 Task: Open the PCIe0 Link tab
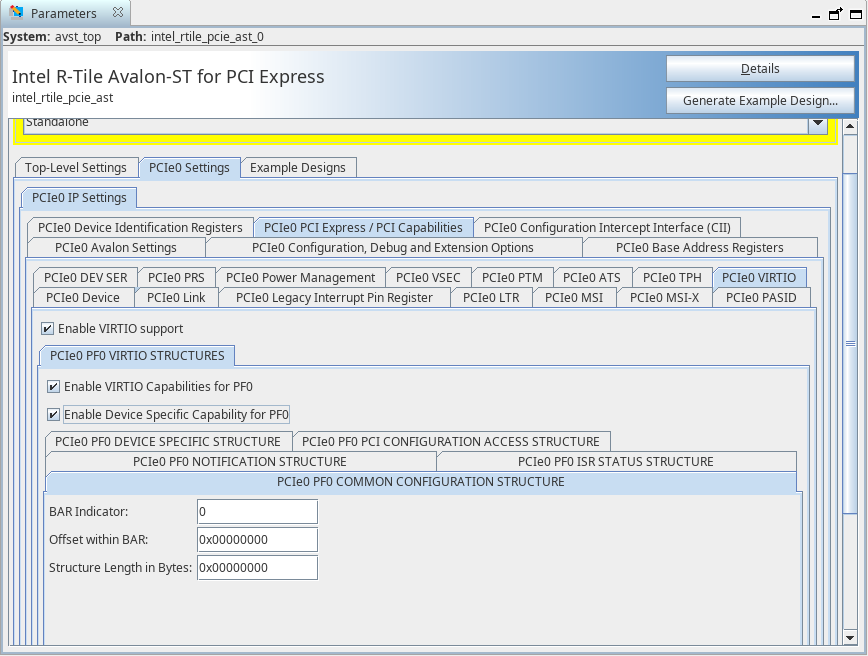pyautogui.click(x=176, y=297)
